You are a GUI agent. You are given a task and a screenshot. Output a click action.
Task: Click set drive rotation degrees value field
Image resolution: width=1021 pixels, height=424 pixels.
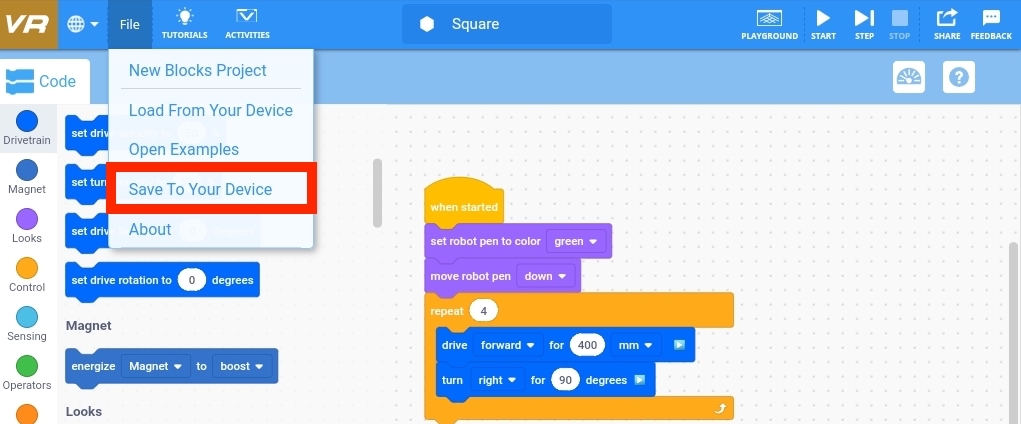[x=191, y=280]
